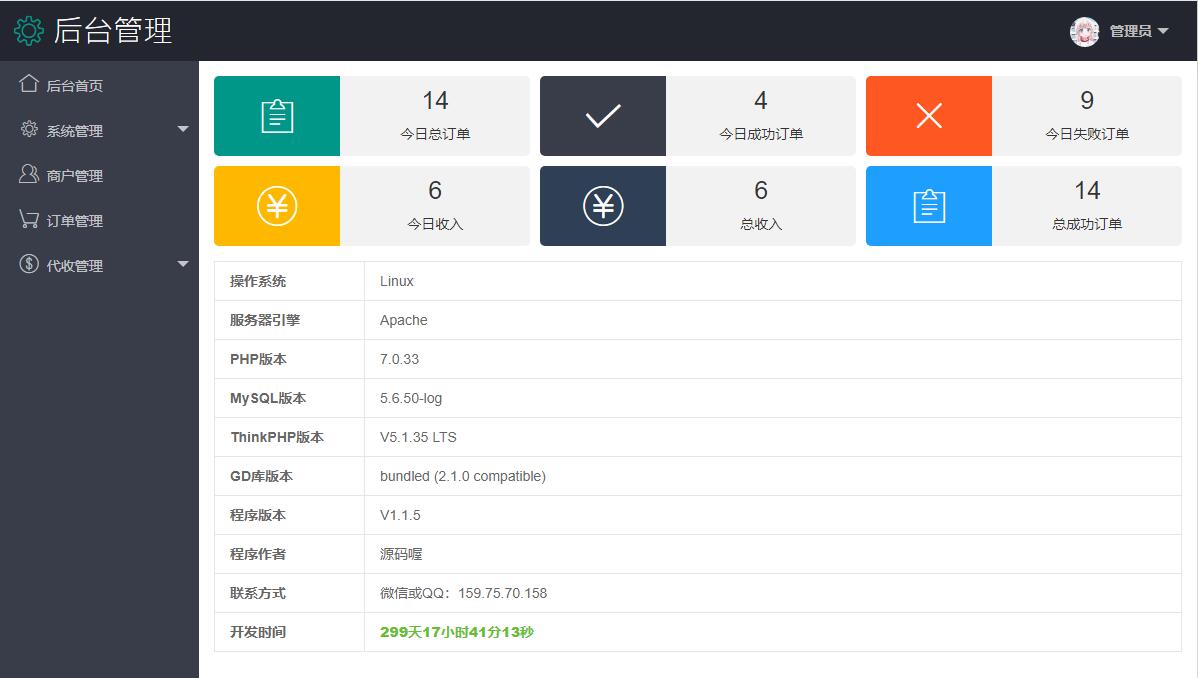Click the dark blue yen icon for 总收入
The width and height of the screenshot is (1198, 678).
[x=603, y=206]
